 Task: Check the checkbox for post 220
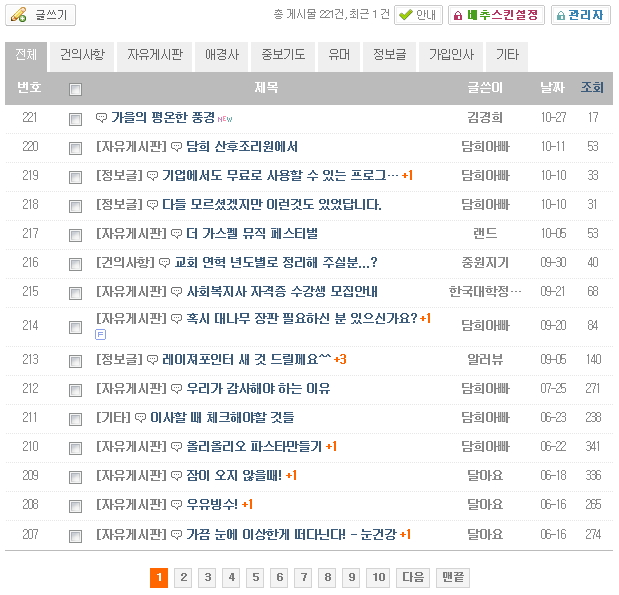75,148
